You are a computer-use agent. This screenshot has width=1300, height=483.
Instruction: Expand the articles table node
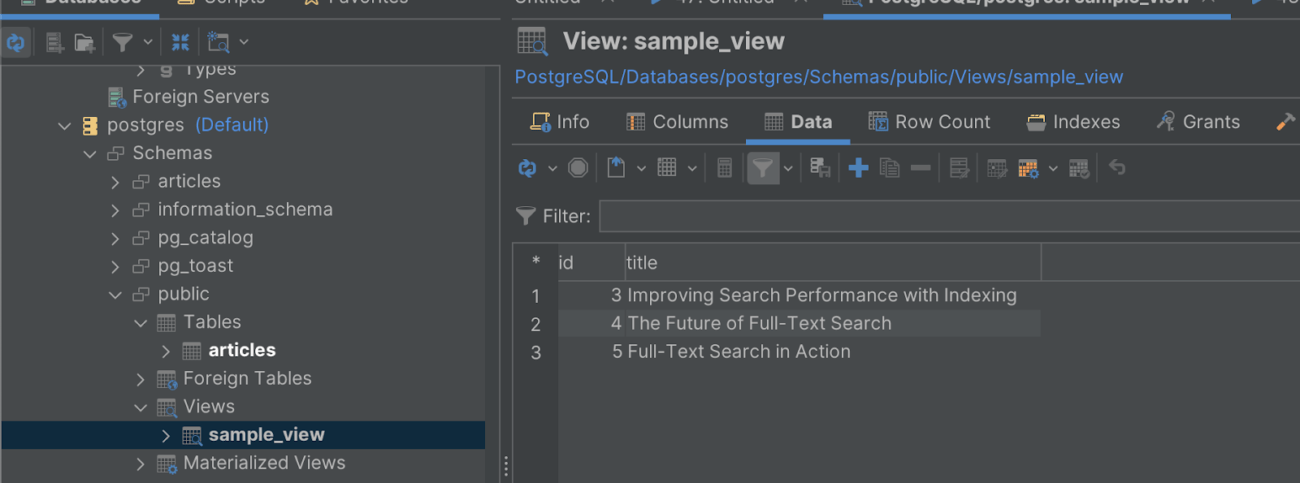(x=166, y=351)
